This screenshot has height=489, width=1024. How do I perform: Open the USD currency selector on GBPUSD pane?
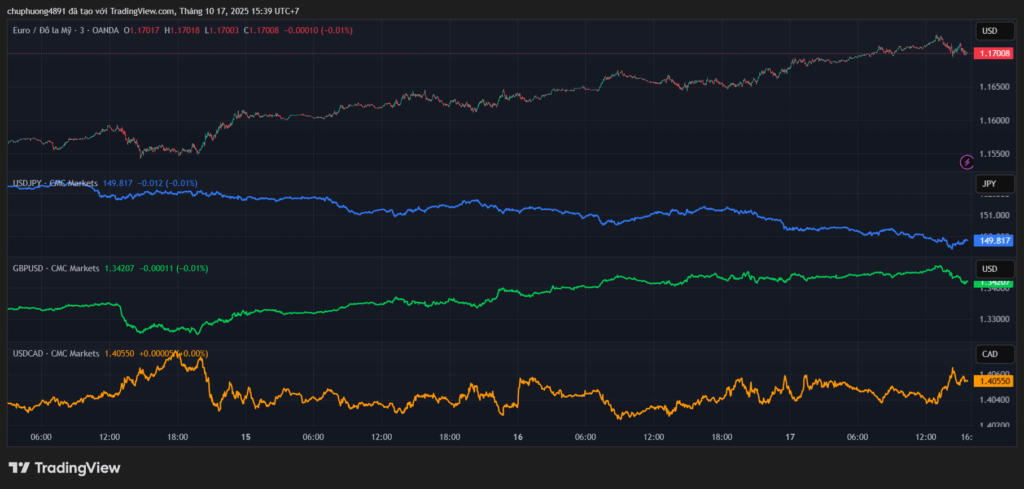click(990, 269)
